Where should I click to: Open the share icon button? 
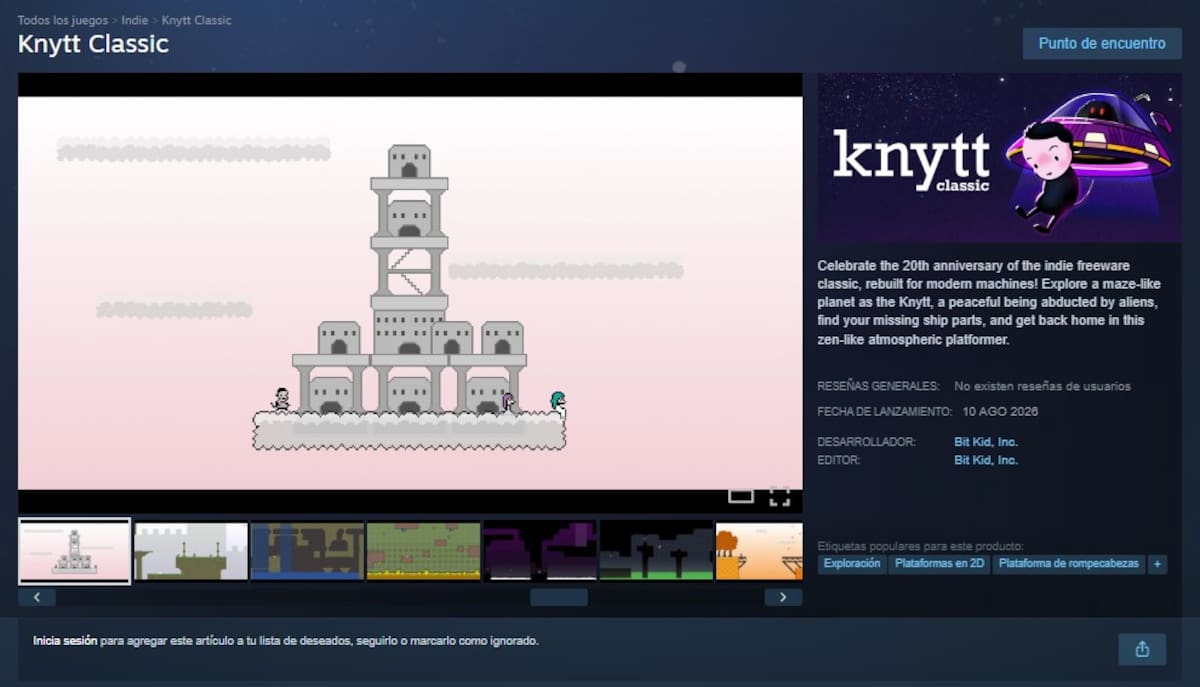pos(1142,649)
